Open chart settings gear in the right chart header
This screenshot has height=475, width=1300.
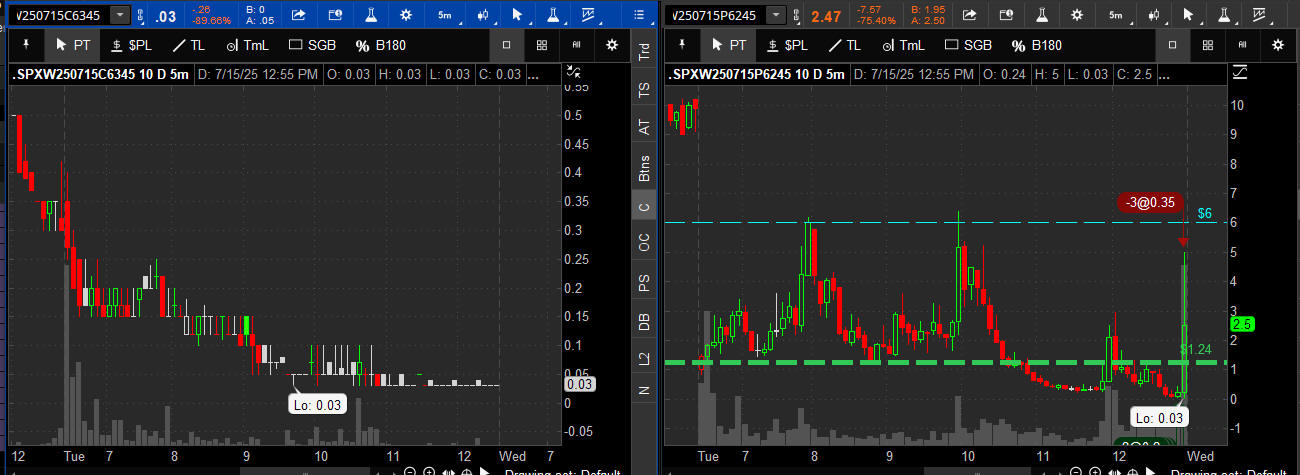click(1077, 15)
